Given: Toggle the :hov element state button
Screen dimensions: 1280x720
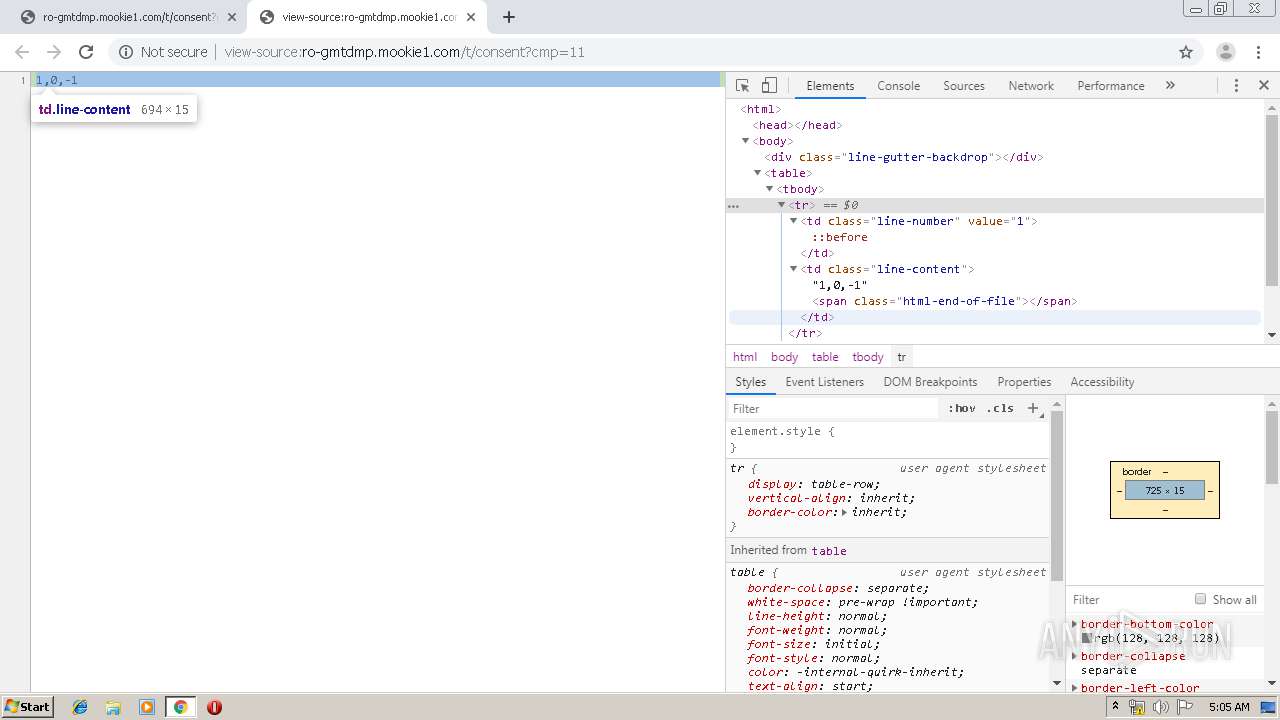Looking at the screenshot, I should pos(962,408).
